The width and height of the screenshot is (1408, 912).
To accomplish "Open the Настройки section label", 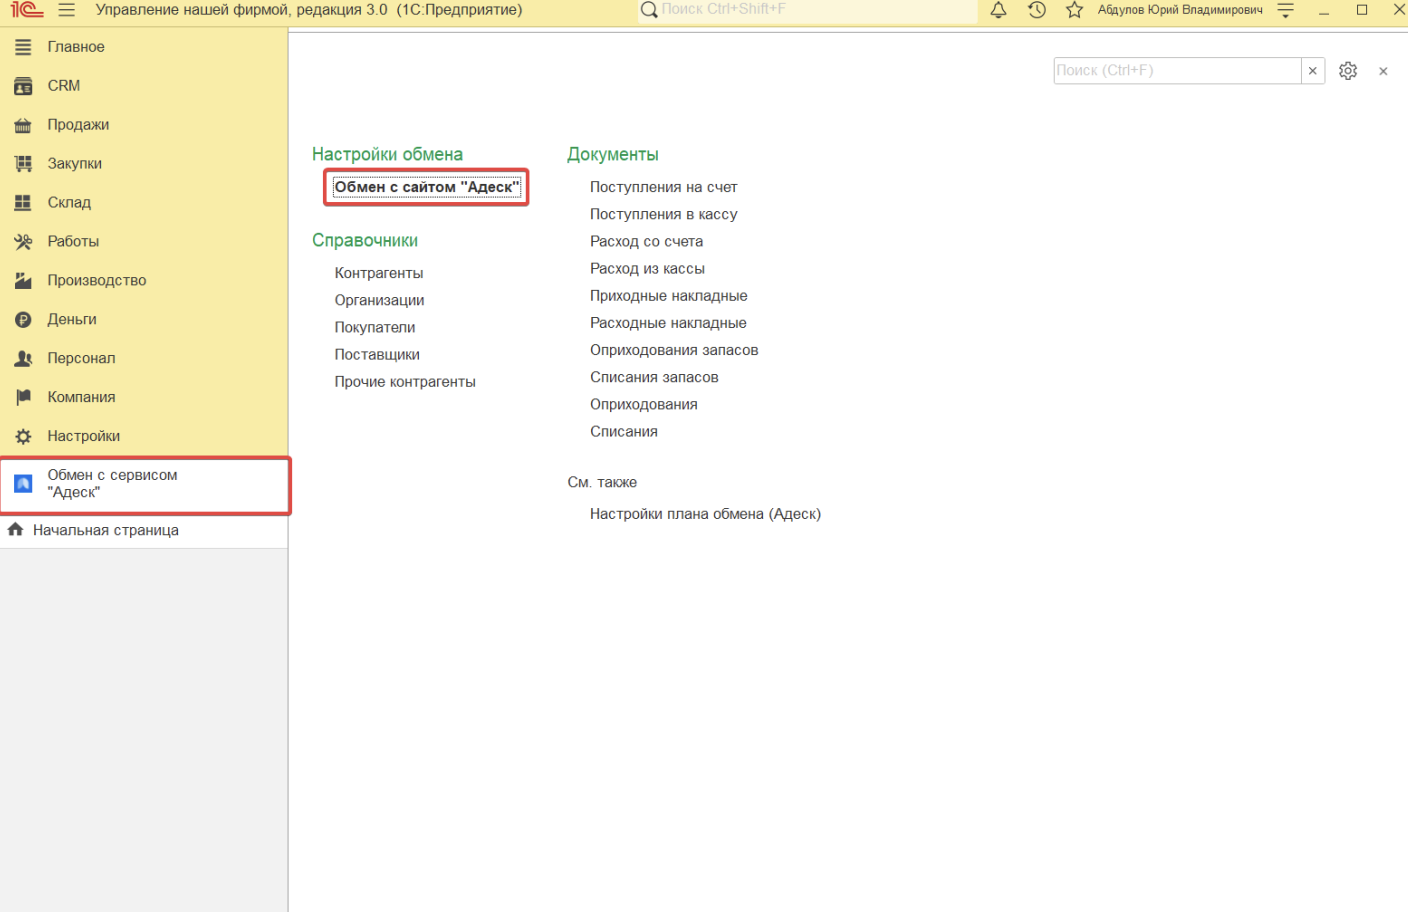I will point(84,437).
